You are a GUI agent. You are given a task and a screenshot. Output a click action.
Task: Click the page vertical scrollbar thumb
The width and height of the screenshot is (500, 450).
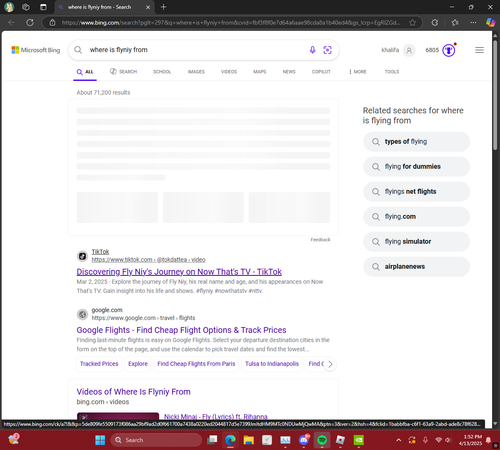click(x=495, y=95)
